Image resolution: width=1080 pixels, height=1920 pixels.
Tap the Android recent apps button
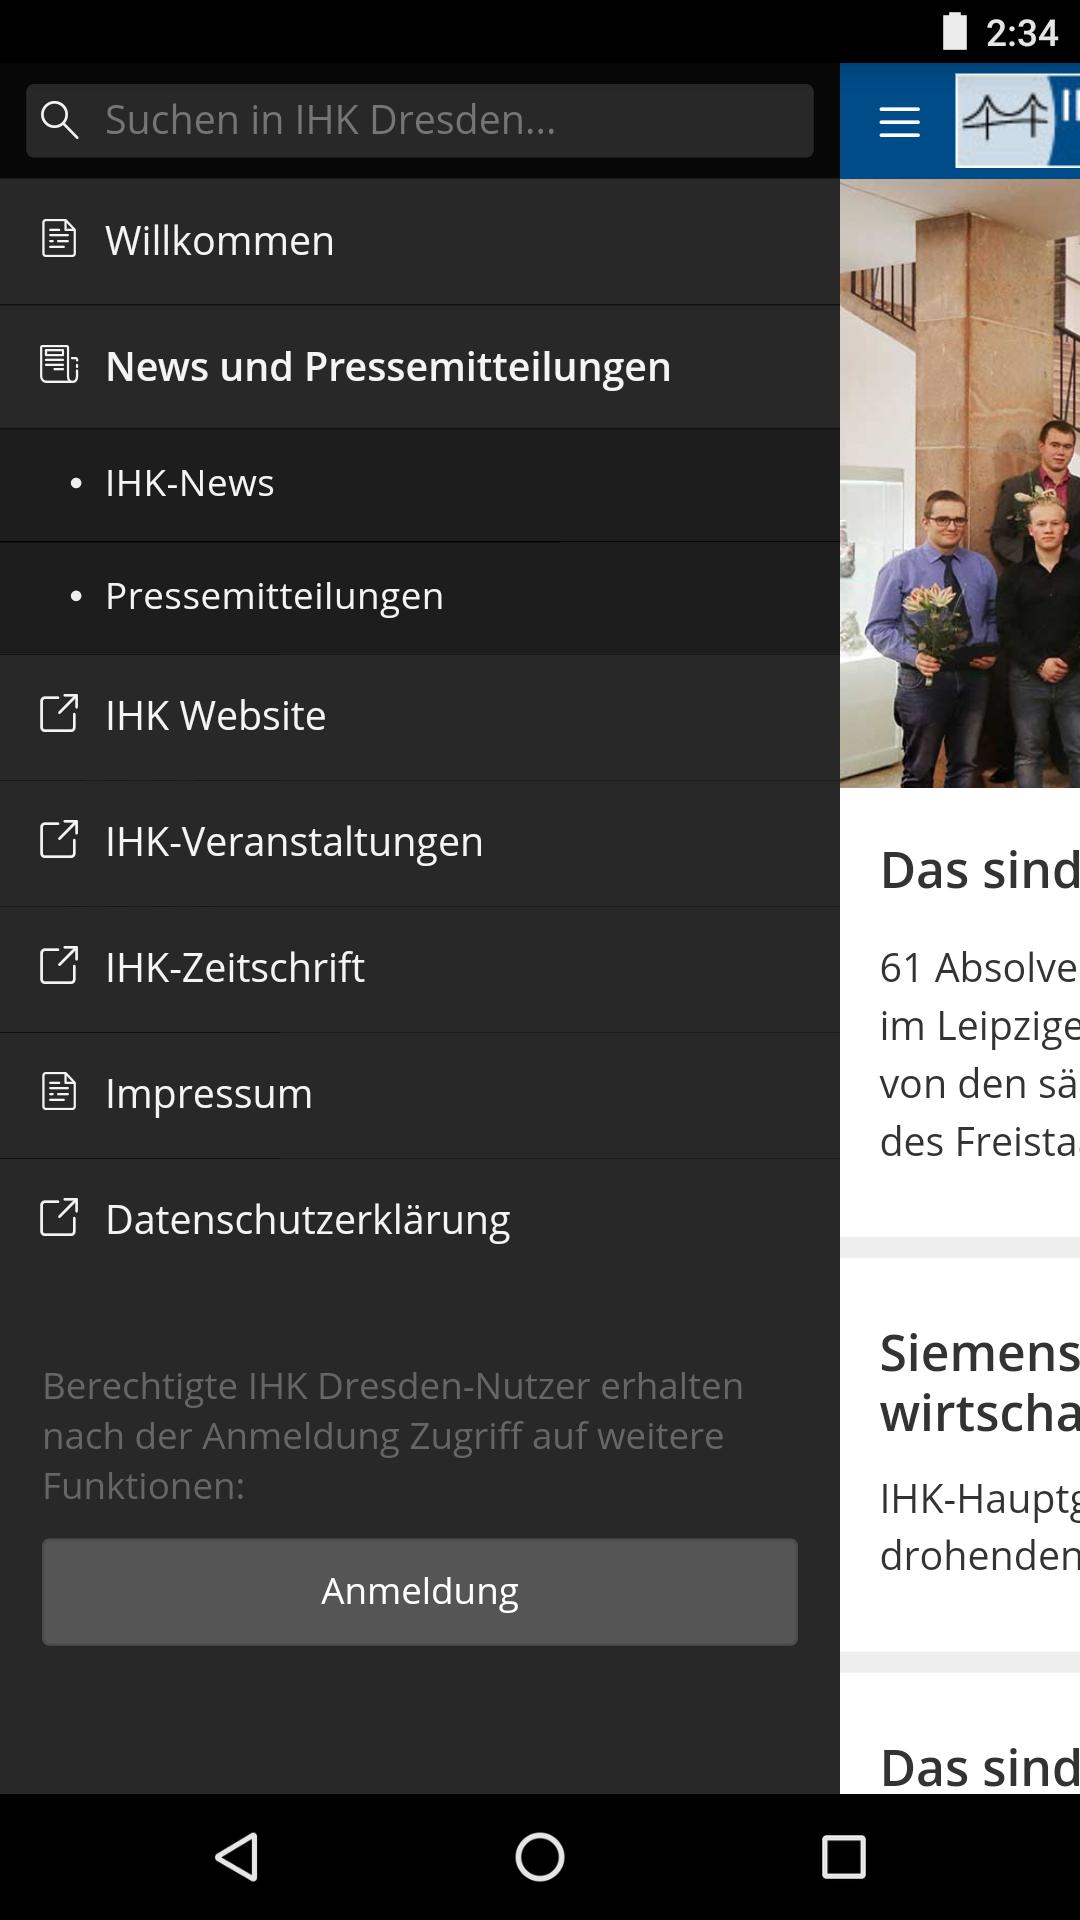pyautogui.click(x=843, y=1857)
